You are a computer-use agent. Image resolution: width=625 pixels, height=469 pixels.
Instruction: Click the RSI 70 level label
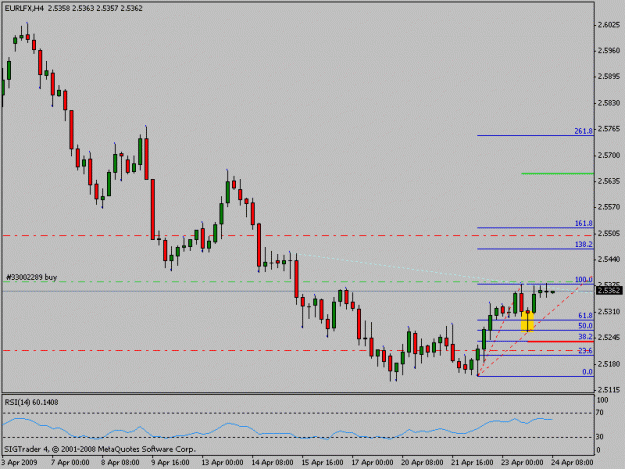pos(599,413)
